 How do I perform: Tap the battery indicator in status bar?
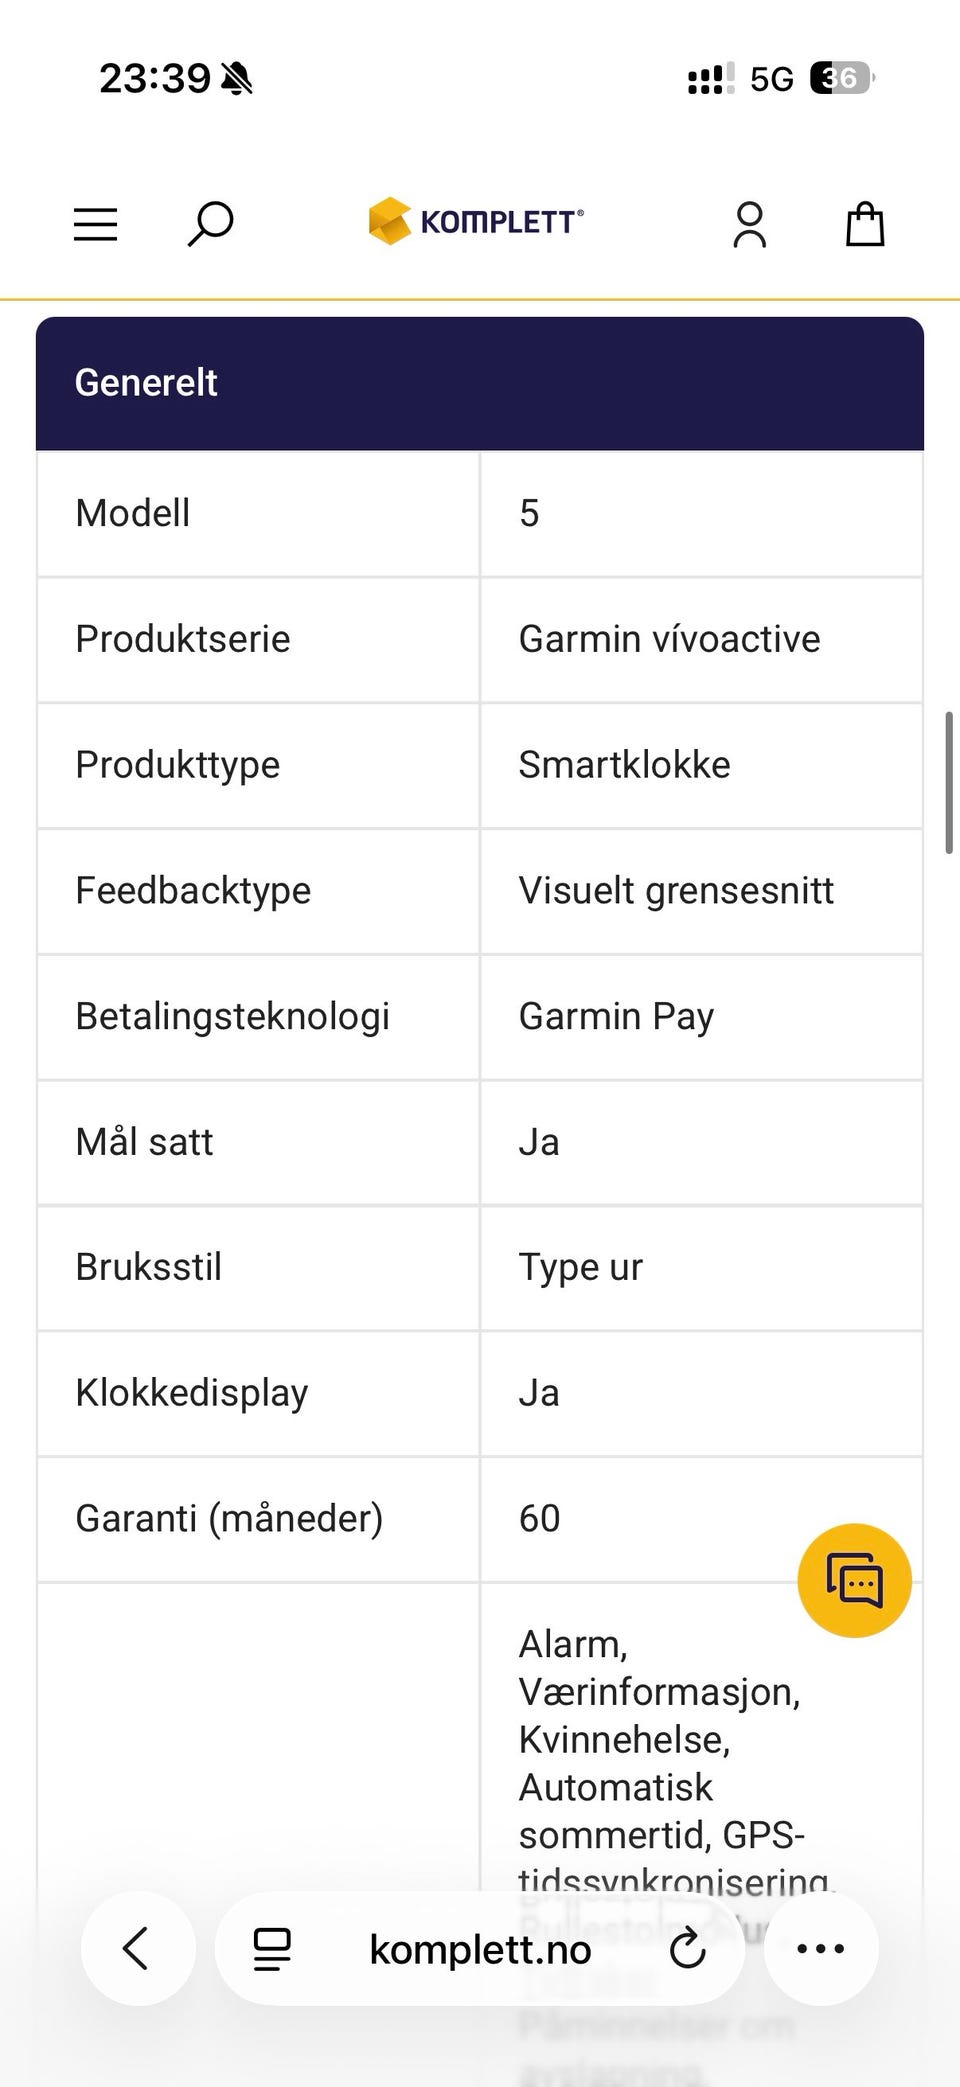tap(841, 78)
